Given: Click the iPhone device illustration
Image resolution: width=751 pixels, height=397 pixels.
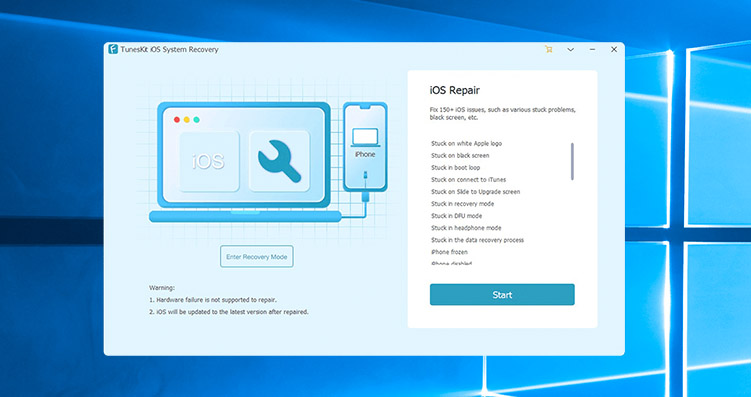Looking at the screenshot, I should [x=365, y=147].
